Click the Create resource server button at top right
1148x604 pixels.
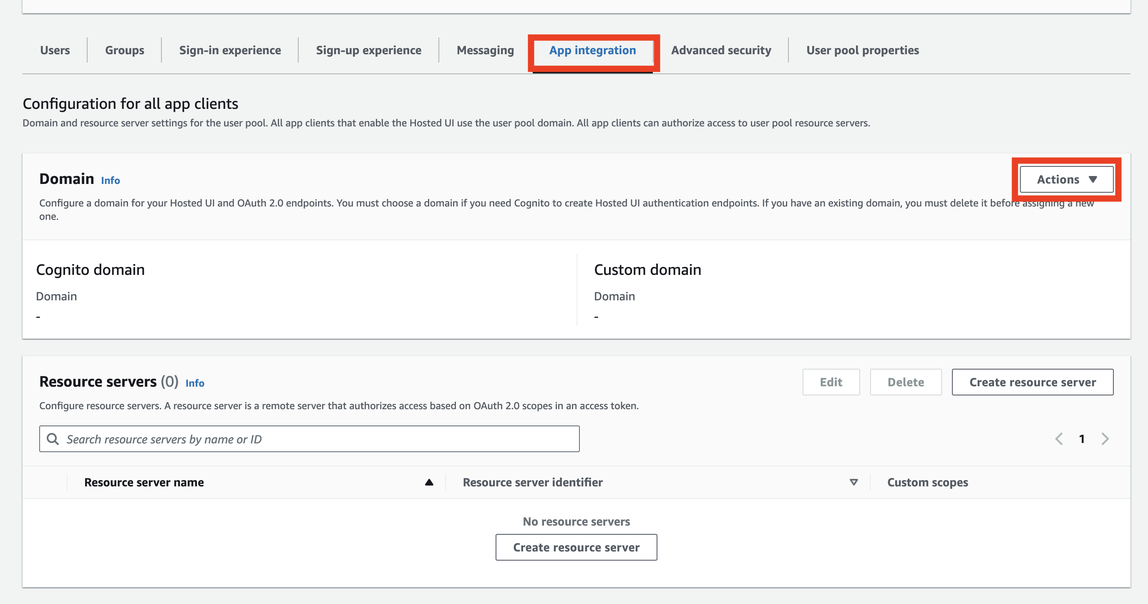[1032, 382]
